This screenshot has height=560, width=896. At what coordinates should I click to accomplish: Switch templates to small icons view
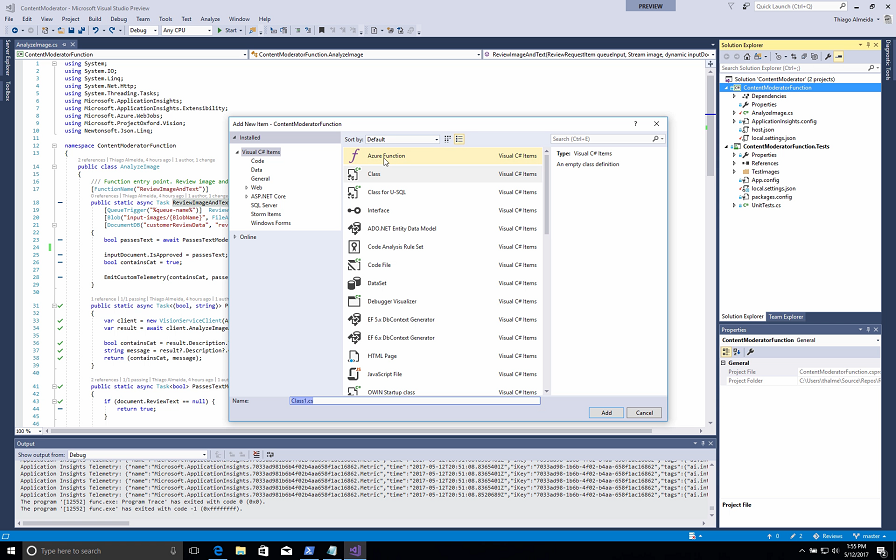[448, 139]
